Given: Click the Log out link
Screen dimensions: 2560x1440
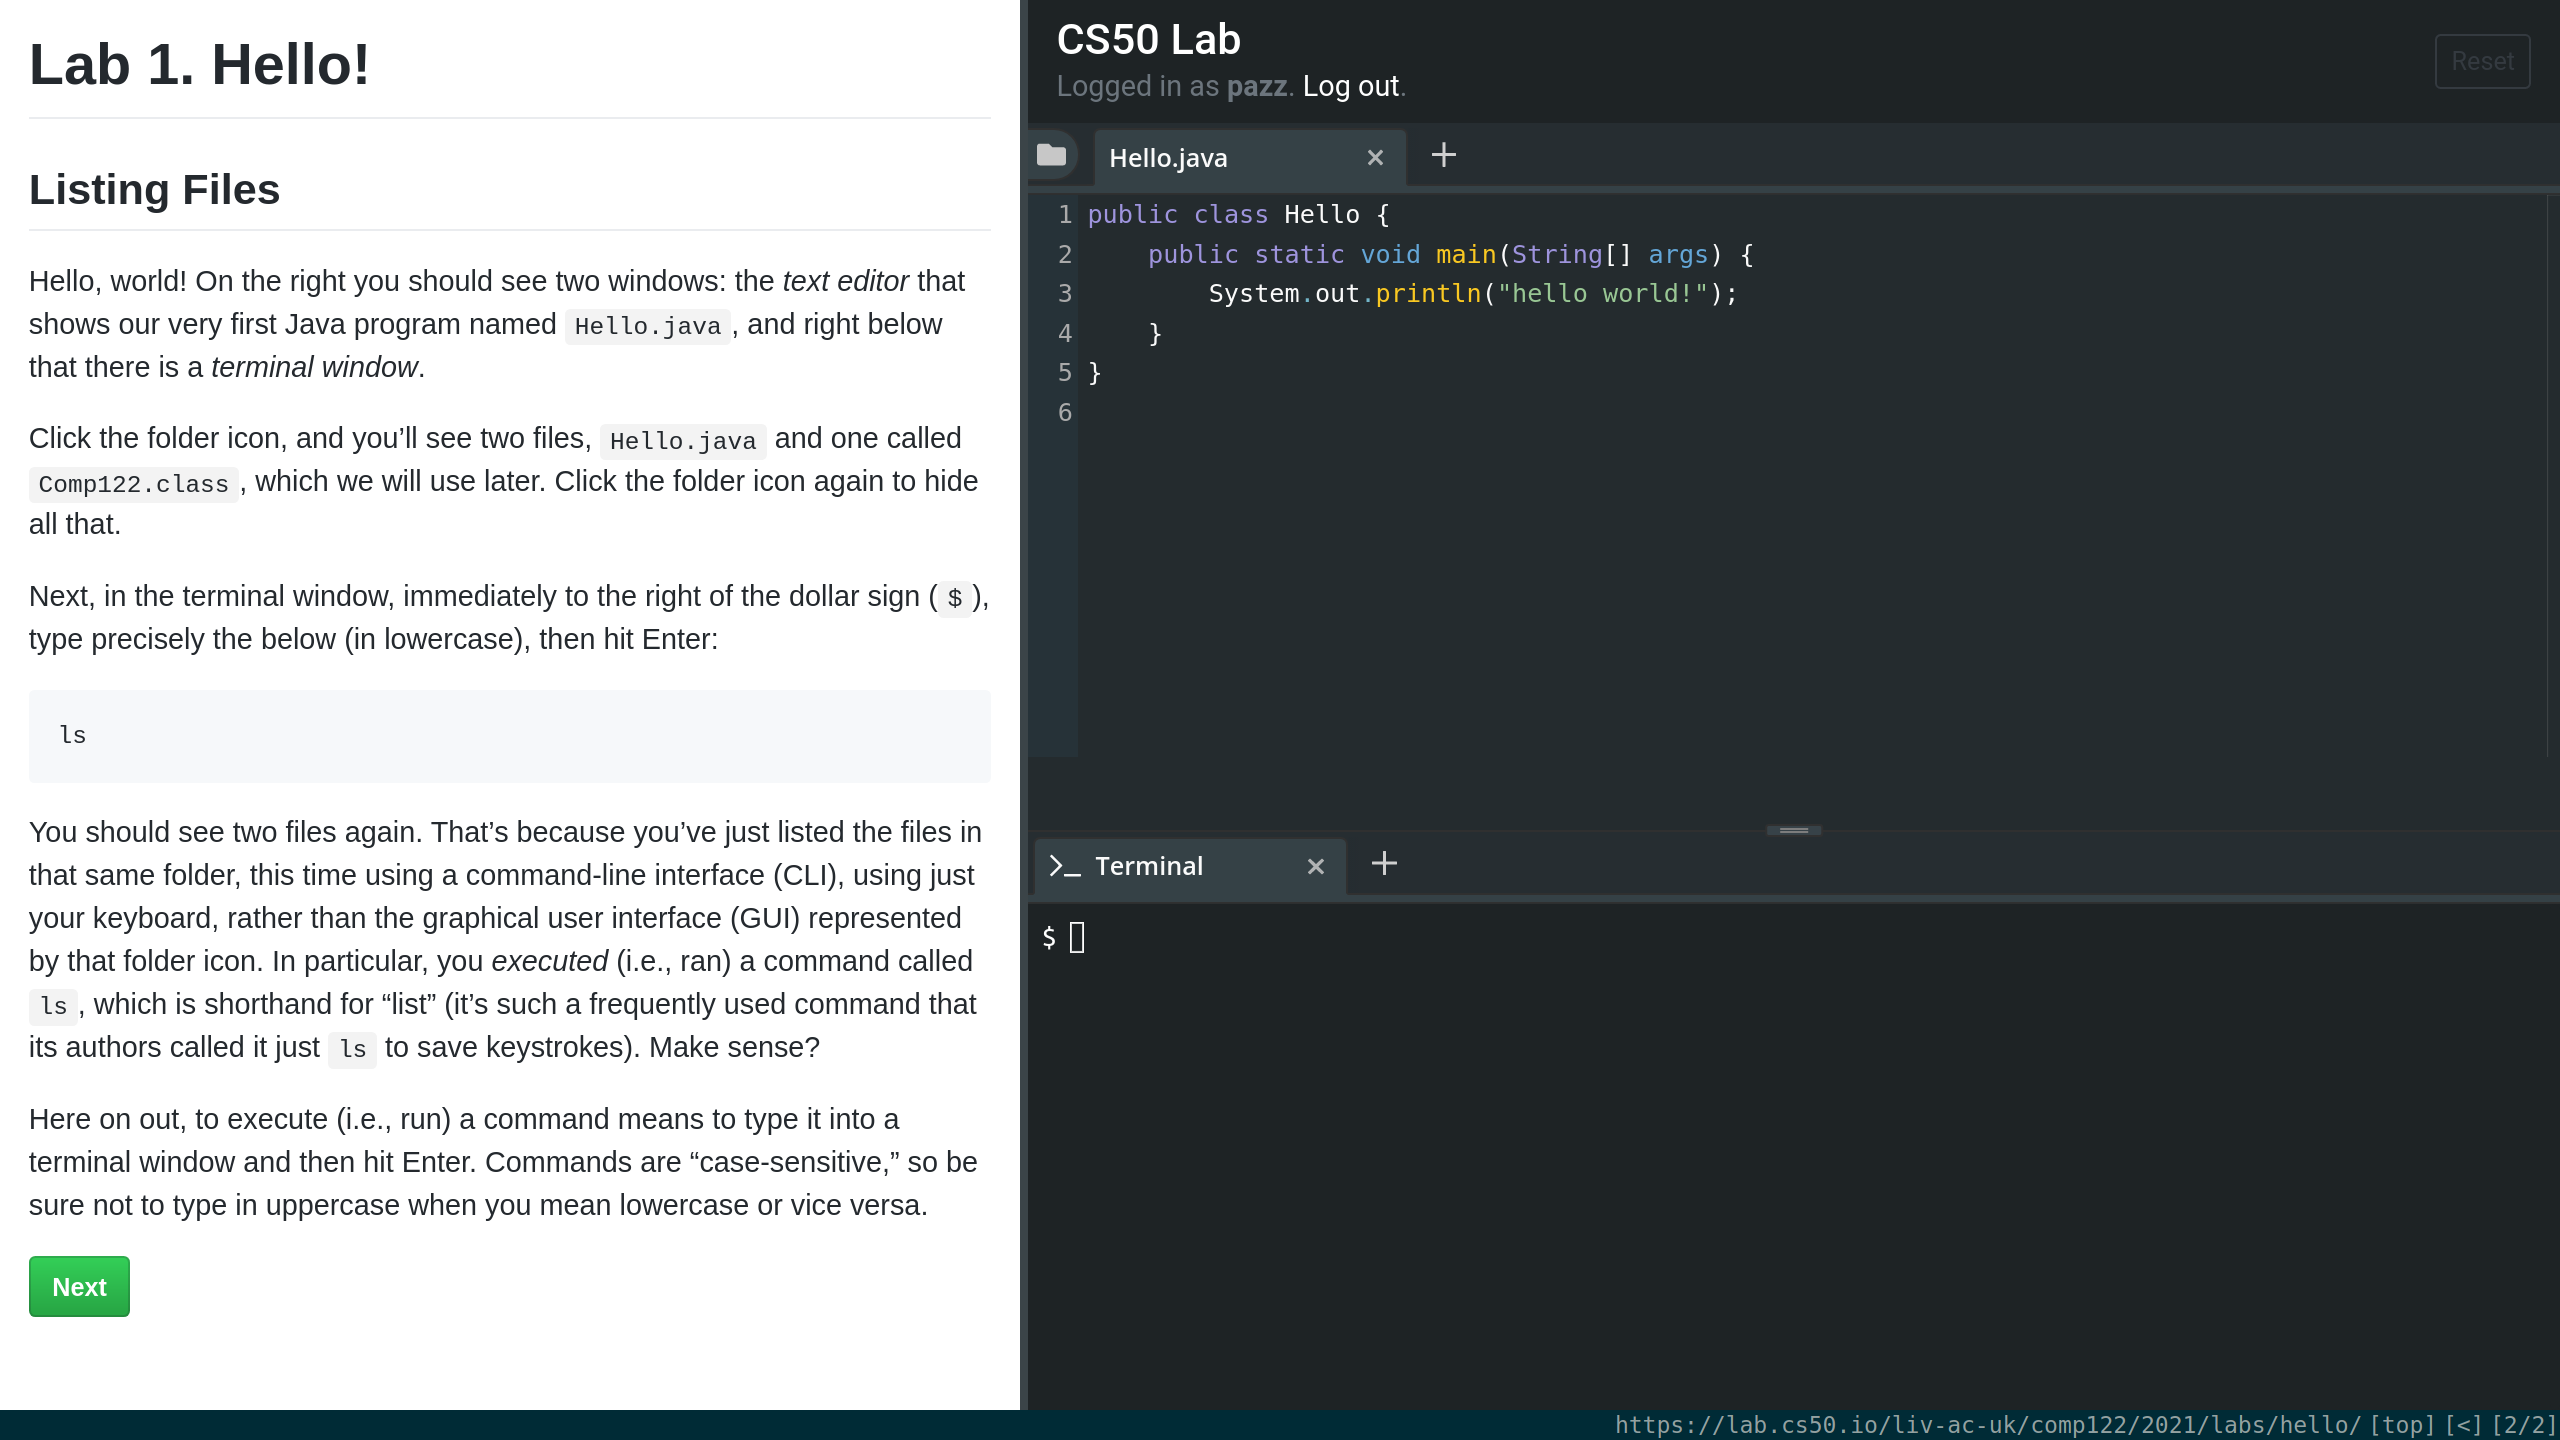Looking at the screenshot, I should click(1350, 87).
